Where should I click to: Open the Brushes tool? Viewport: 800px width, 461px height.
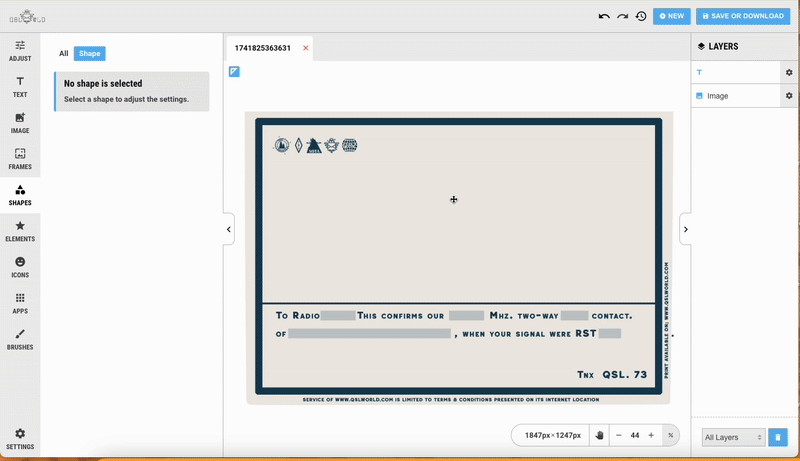pos(20,339)
